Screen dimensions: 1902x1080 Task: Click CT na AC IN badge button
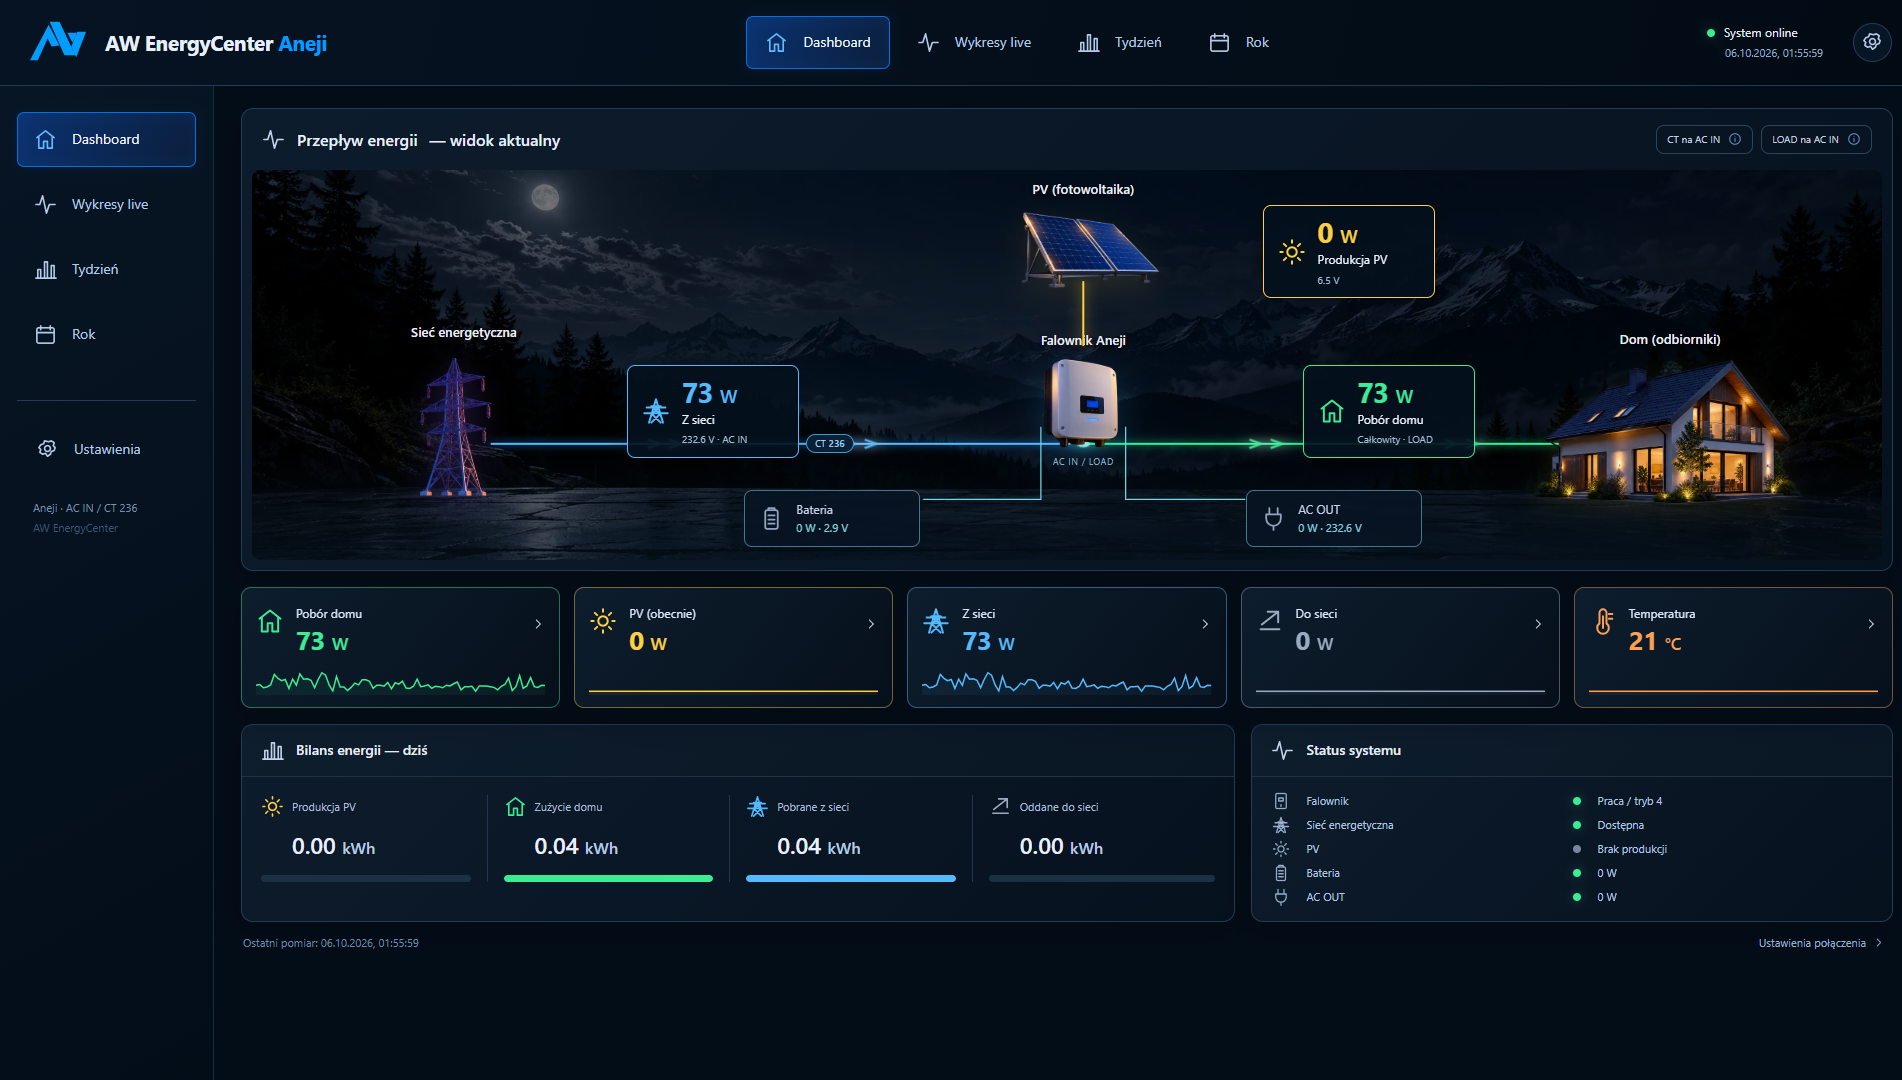click(x=1704, y=140)
